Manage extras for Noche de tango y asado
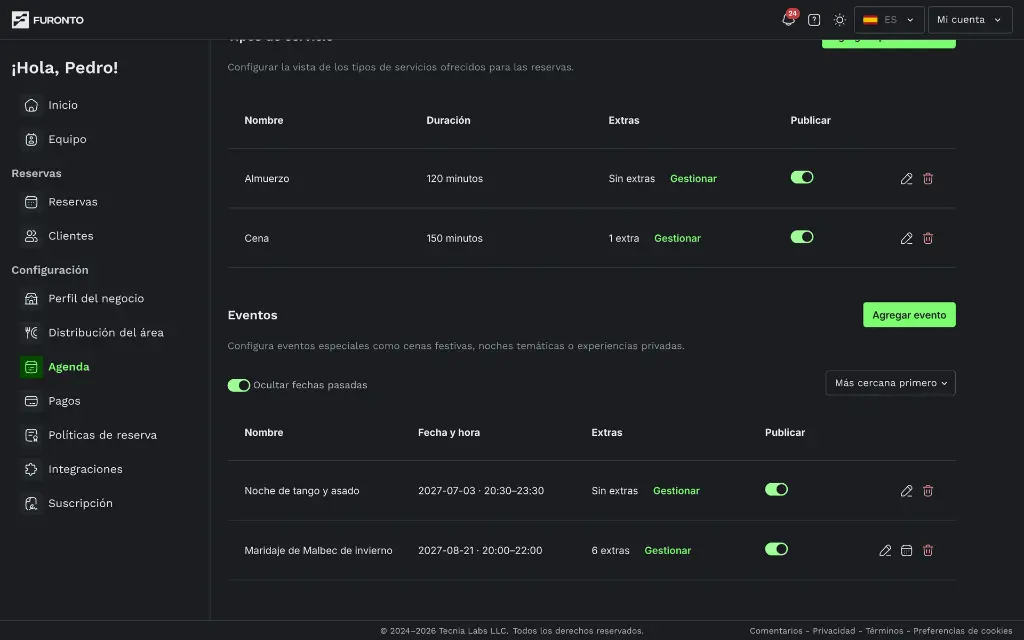The width and height of the screenshot is (1024, 640). pyautogui.click(x=676, y=490)
